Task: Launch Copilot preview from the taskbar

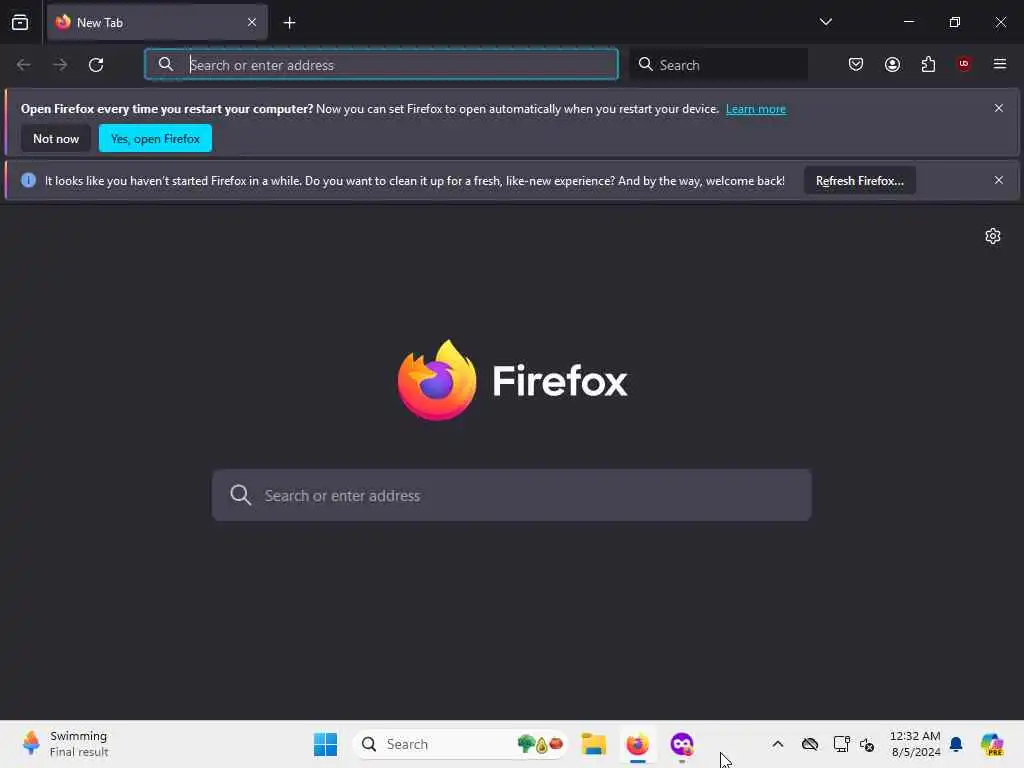Action: tap(992, 744)
